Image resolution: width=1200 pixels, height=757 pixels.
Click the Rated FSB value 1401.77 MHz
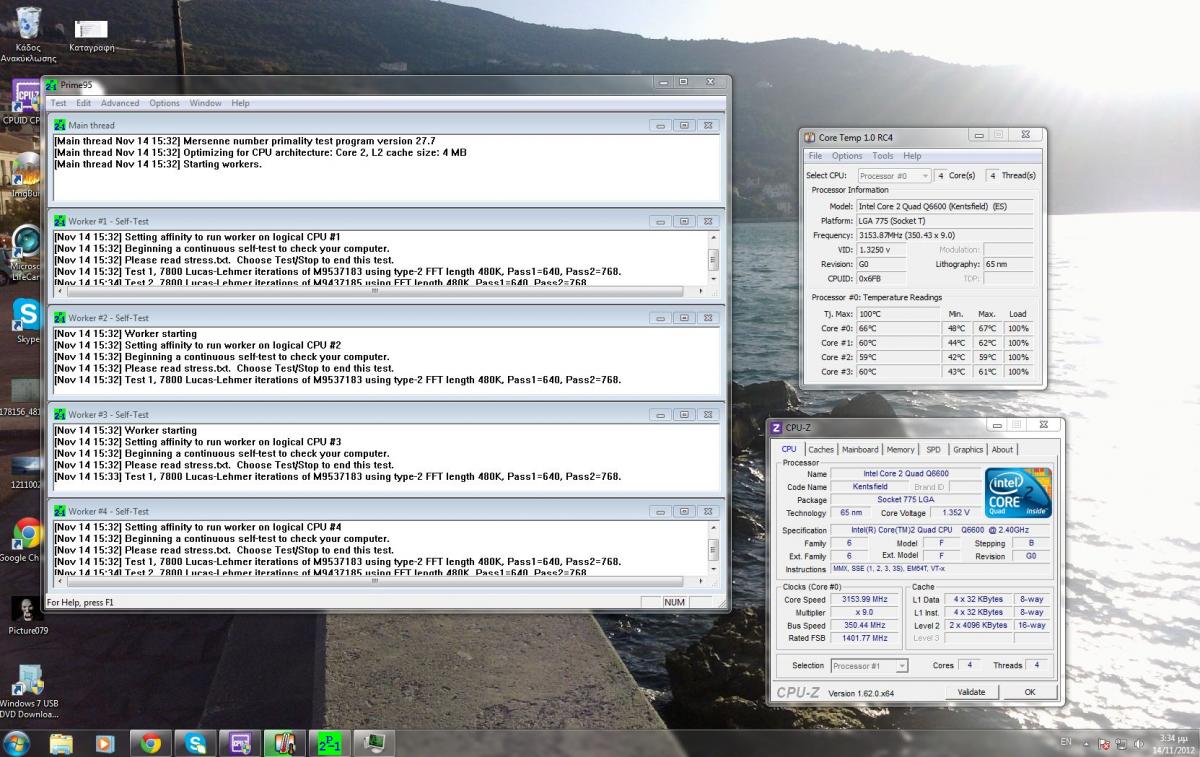pos(865,638)
